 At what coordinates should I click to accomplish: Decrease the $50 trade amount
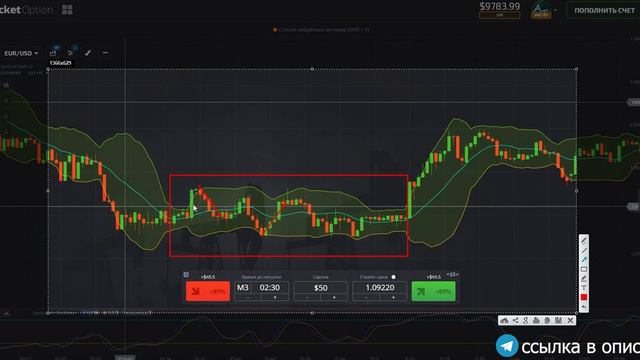(307, 298)
